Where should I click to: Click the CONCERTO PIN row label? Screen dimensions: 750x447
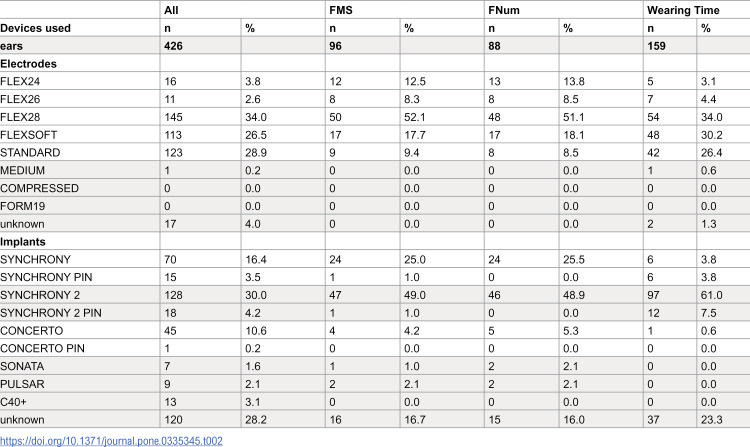point(42,349)
